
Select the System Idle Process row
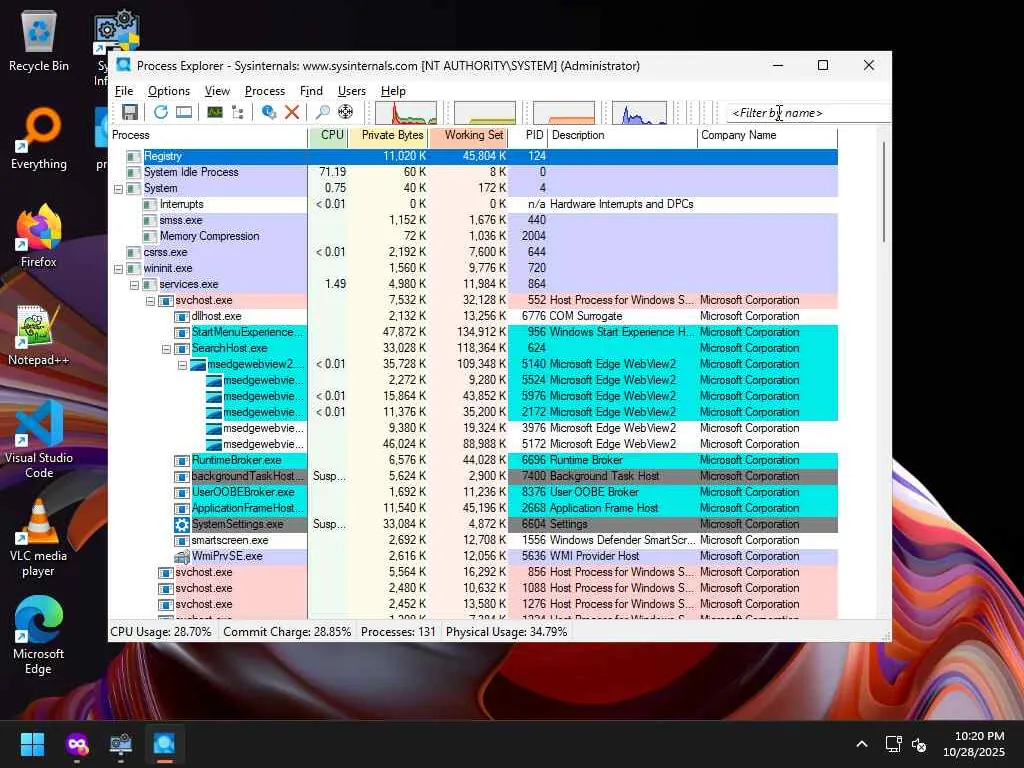[474, 172]
